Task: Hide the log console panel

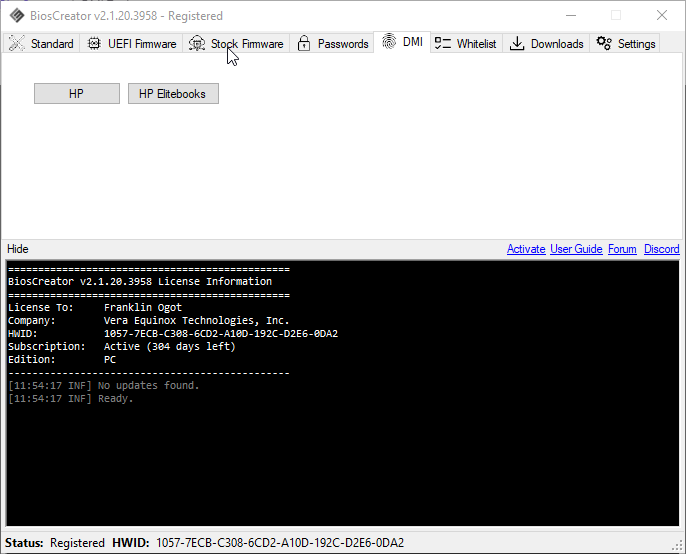Action: [x=18, y=249]
